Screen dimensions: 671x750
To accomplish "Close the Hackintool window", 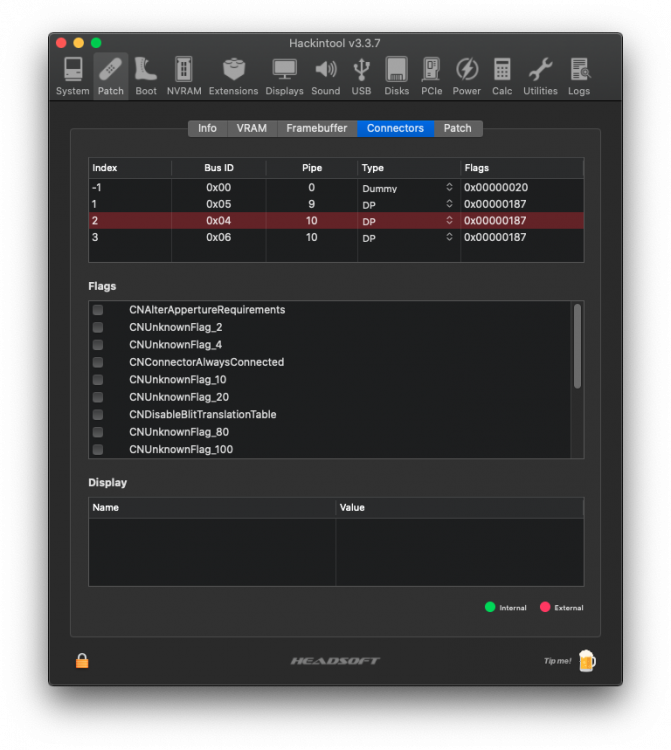I will pyautogui.click(x=61, y=43).
